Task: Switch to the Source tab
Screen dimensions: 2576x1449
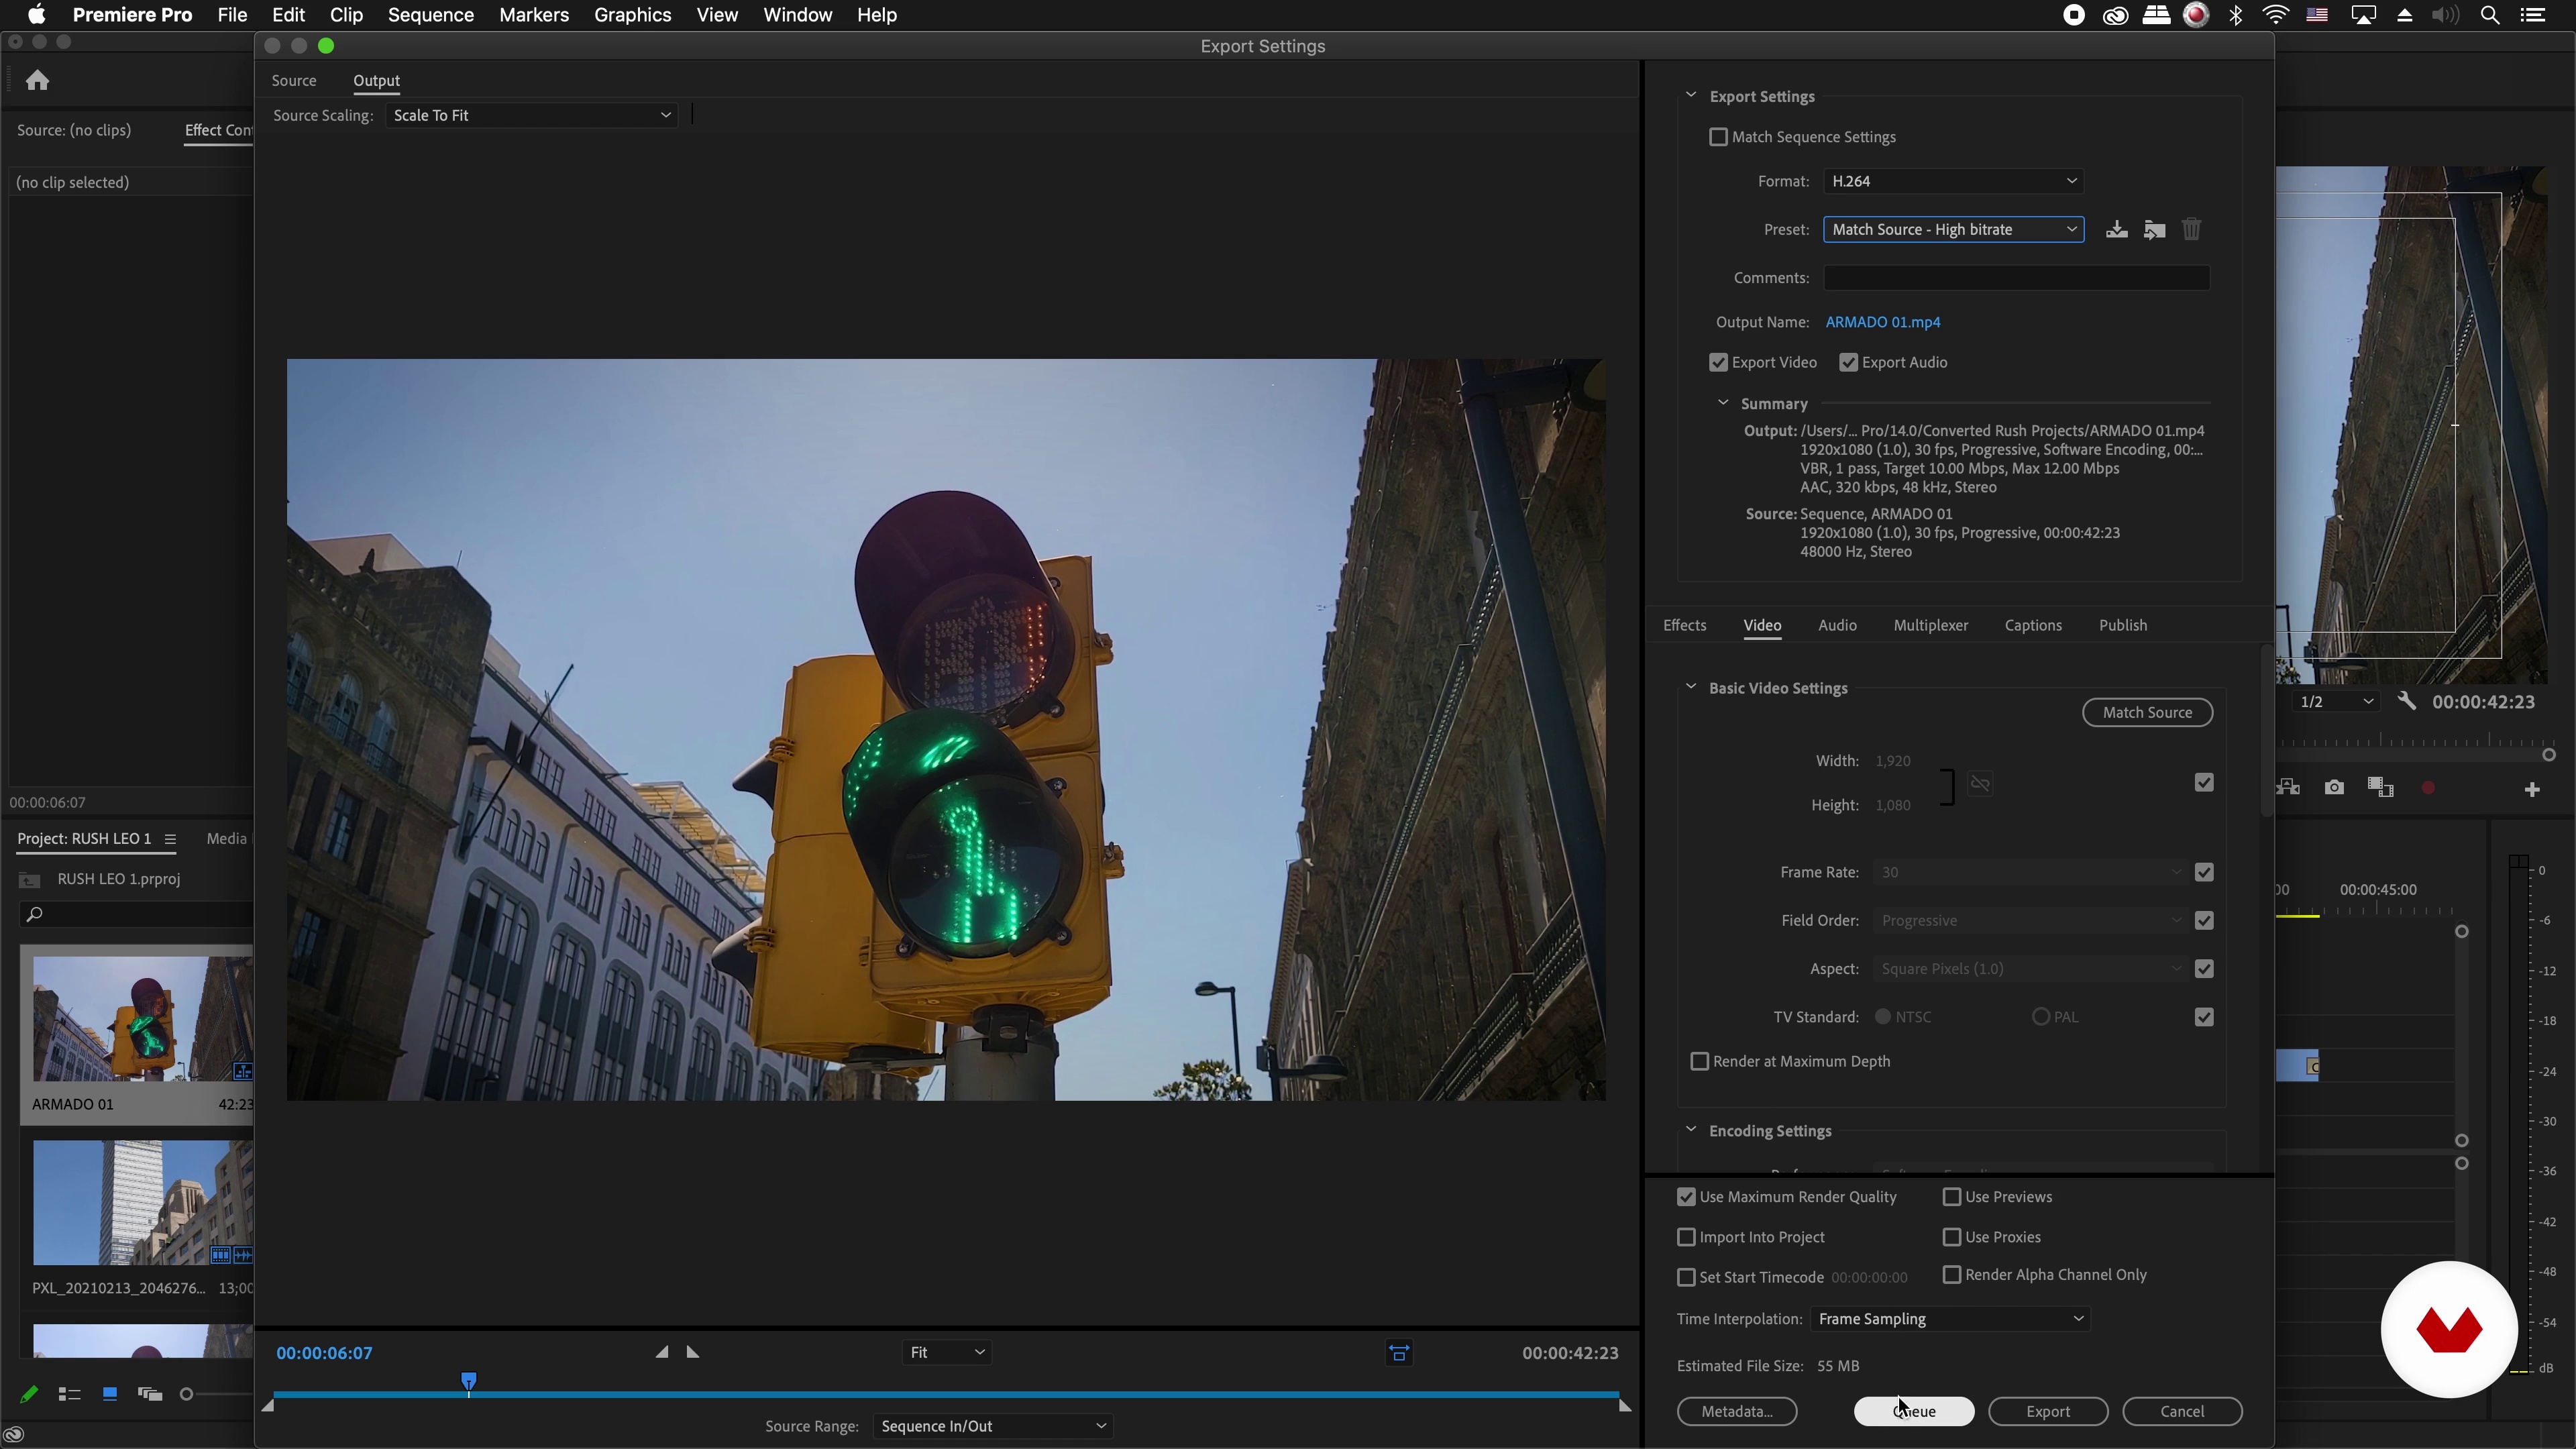Action: 294,80
